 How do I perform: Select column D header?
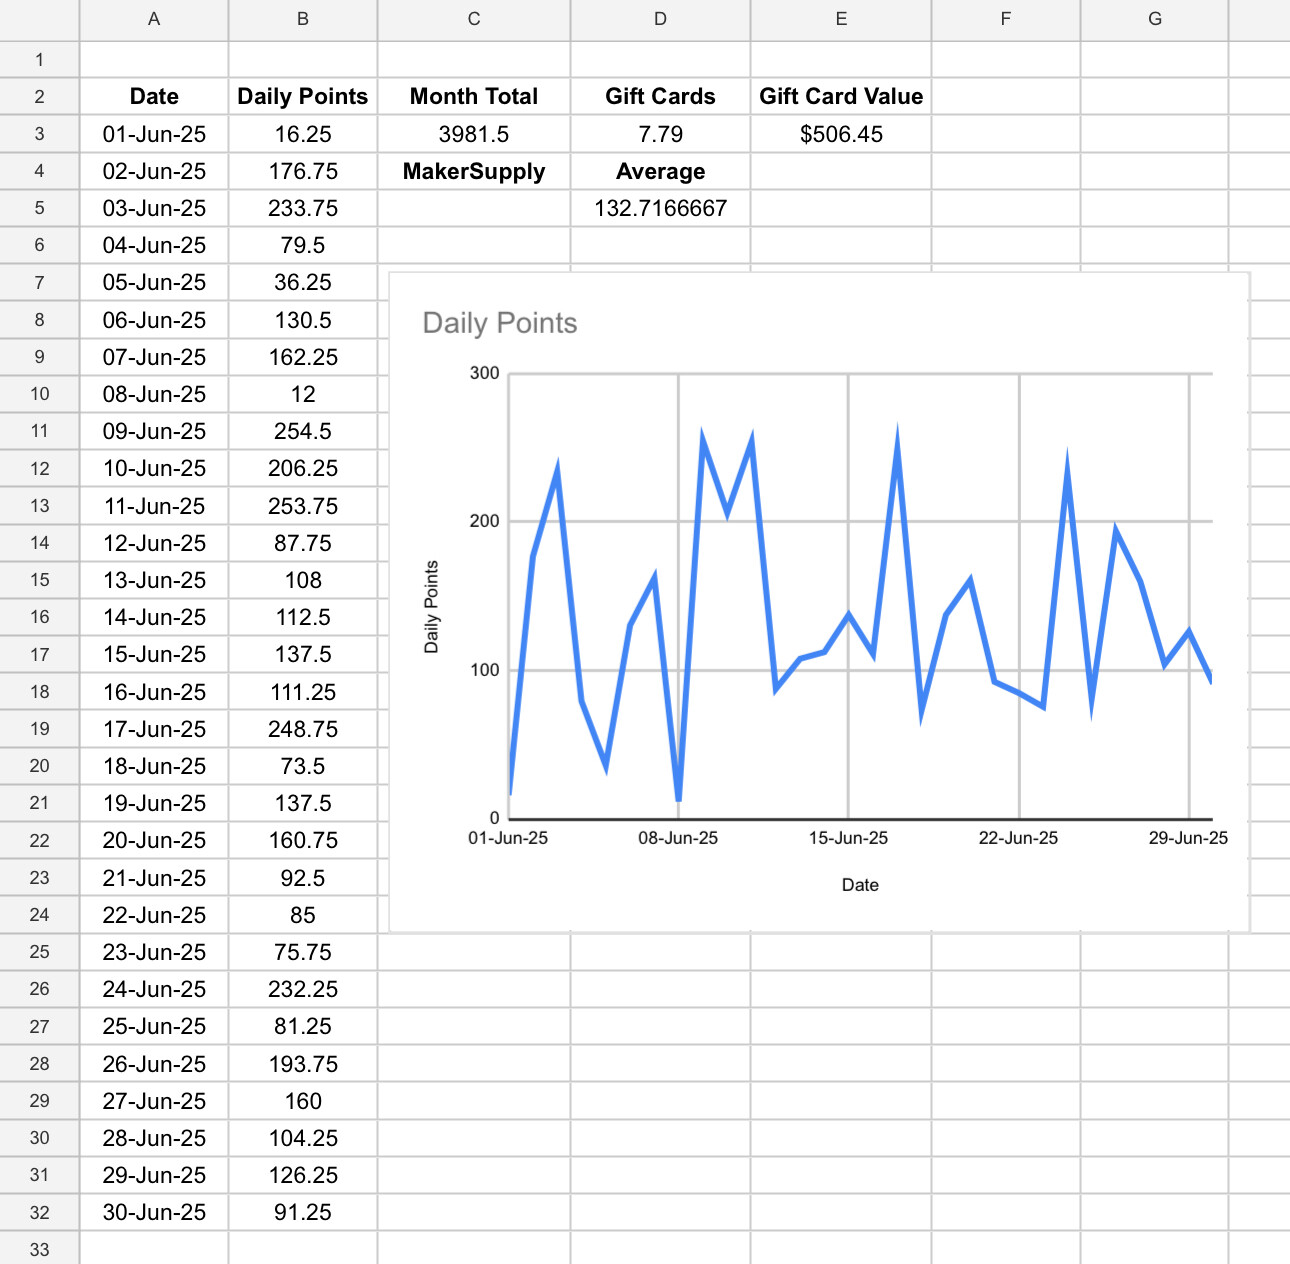660,19
